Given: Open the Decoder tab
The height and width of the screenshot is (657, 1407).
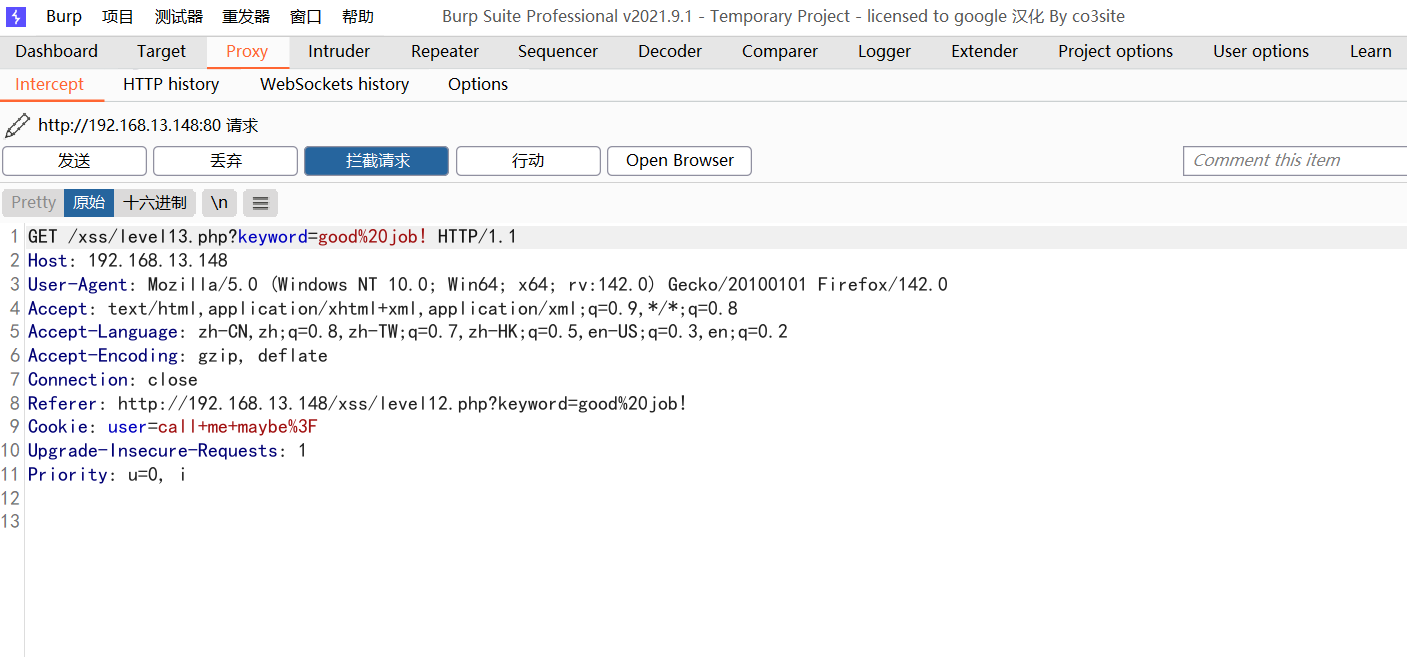Looking at the screenshot, I should click(670, 52).
